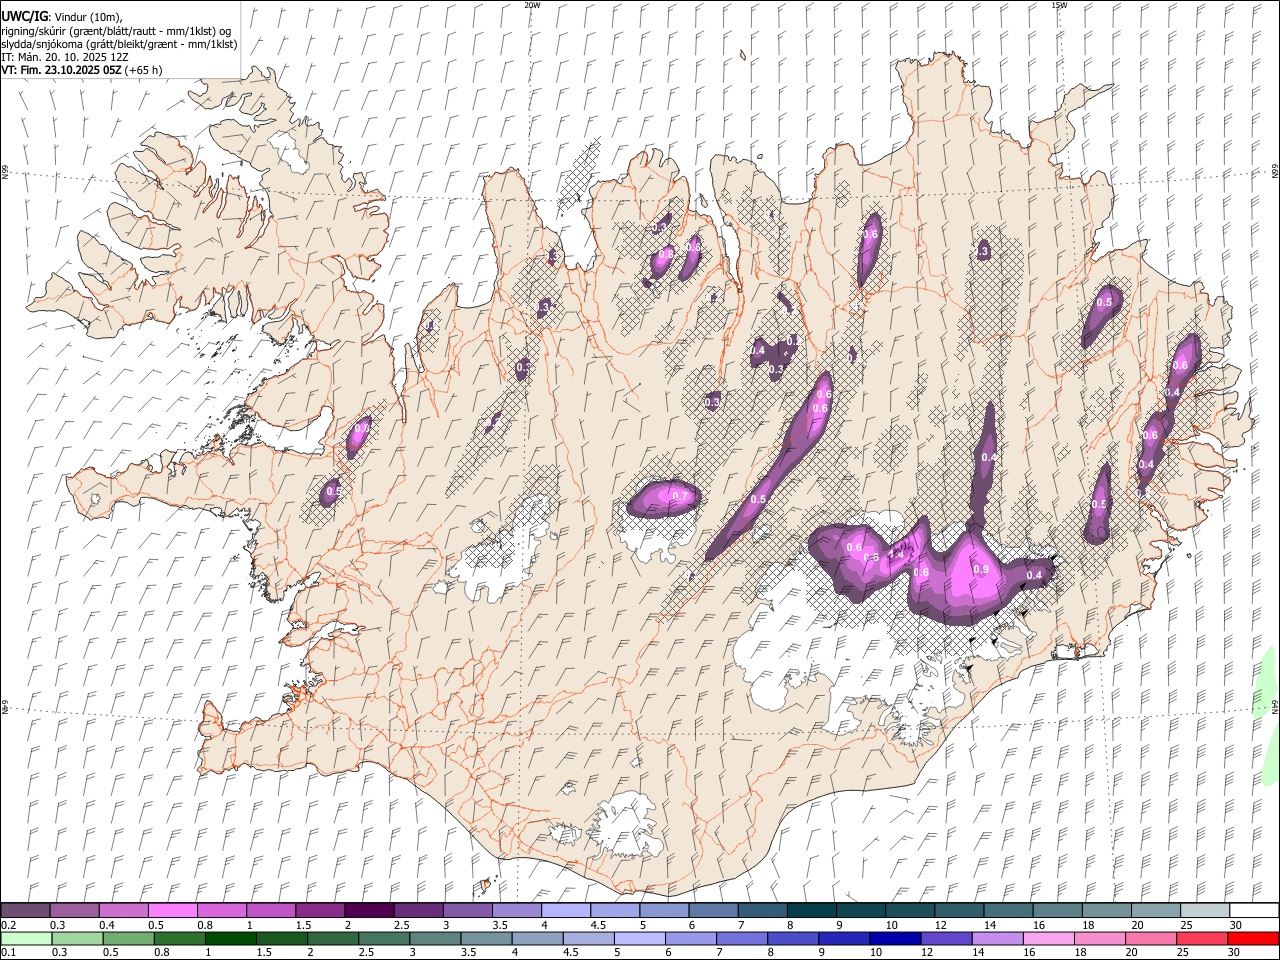1280x960 pixels.
Task: Click the '0.9' snowfall value on map
Action: point(981,570)
